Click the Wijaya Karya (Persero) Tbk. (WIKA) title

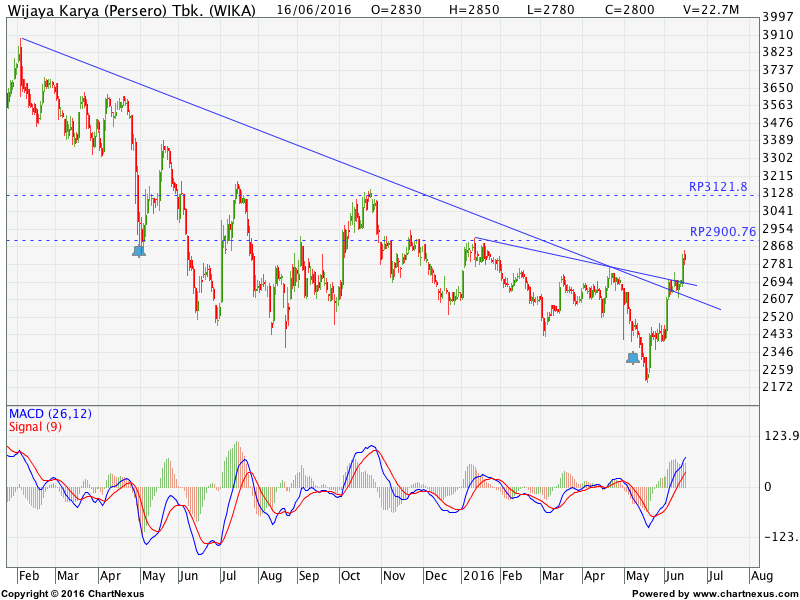[x=132, y=10]
